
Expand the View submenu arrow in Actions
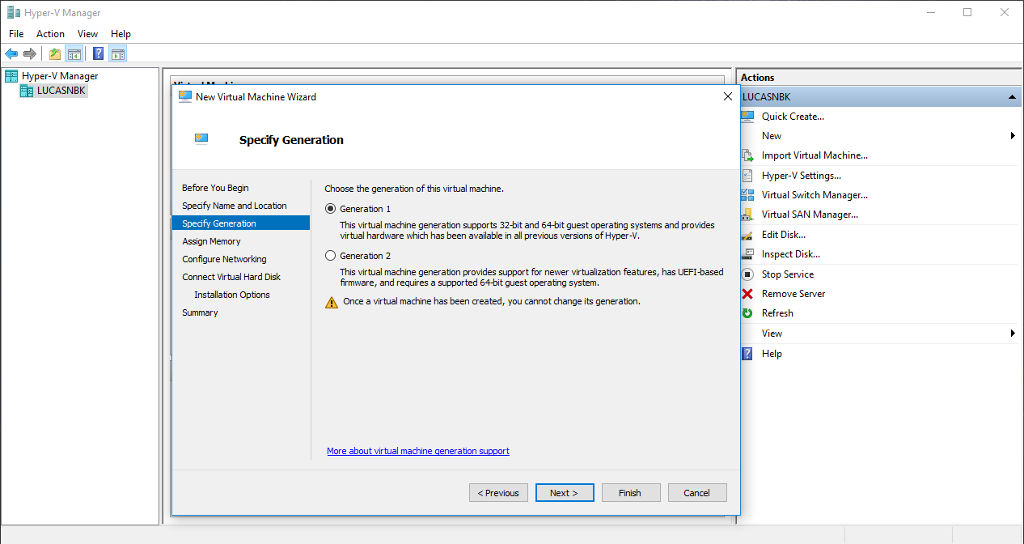click(1012, 333)
